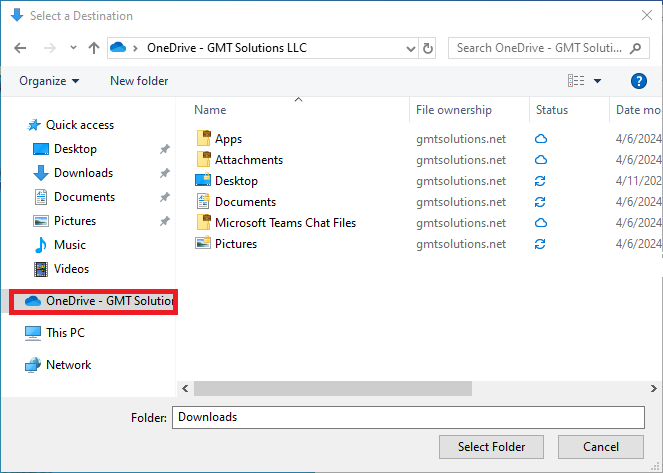Screen dimensions: 663x473
Task: Open the Help button
Action: 638,81
